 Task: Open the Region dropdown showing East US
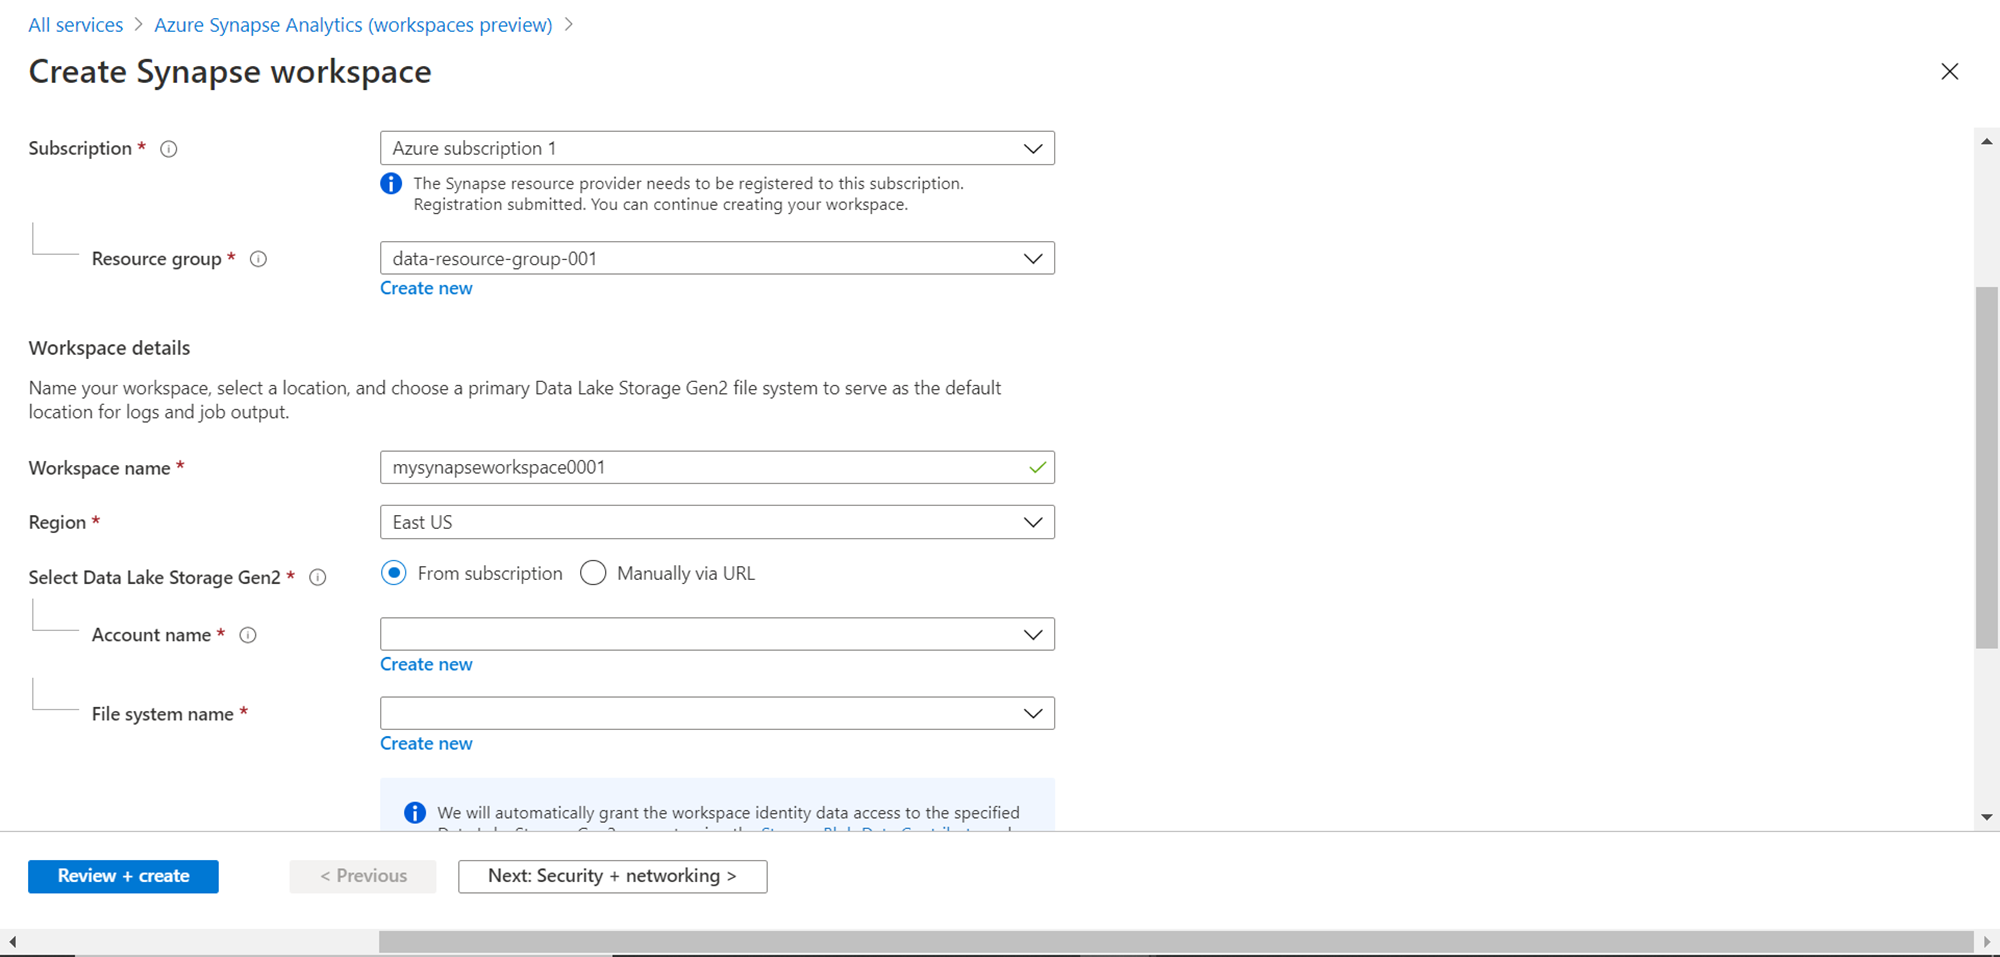716,522
